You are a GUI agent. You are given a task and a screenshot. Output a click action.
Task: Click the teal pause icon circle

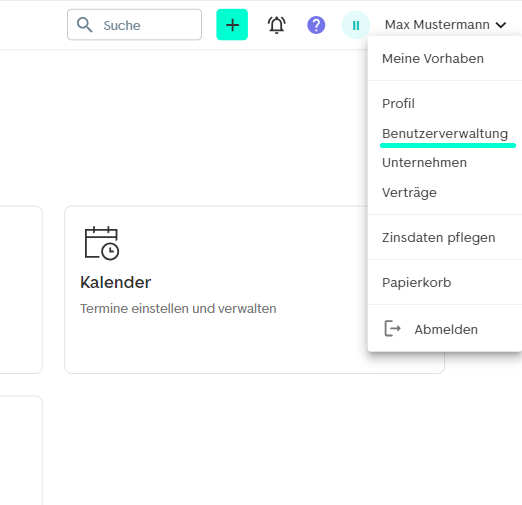pos(356,25)
